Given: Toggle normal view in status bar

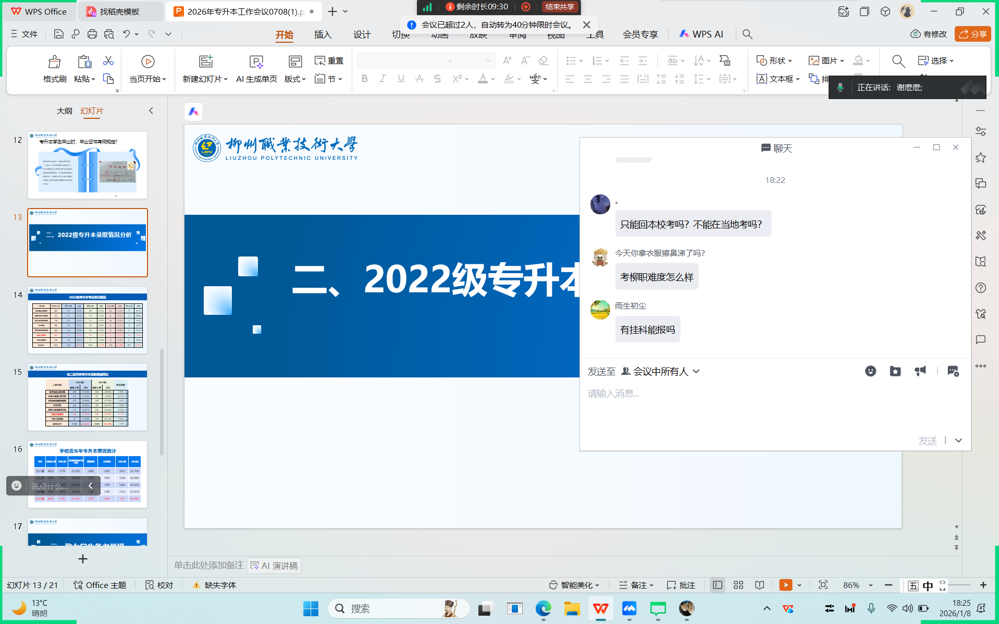Looking at the screenshot, I should click(x=717, y=585).
